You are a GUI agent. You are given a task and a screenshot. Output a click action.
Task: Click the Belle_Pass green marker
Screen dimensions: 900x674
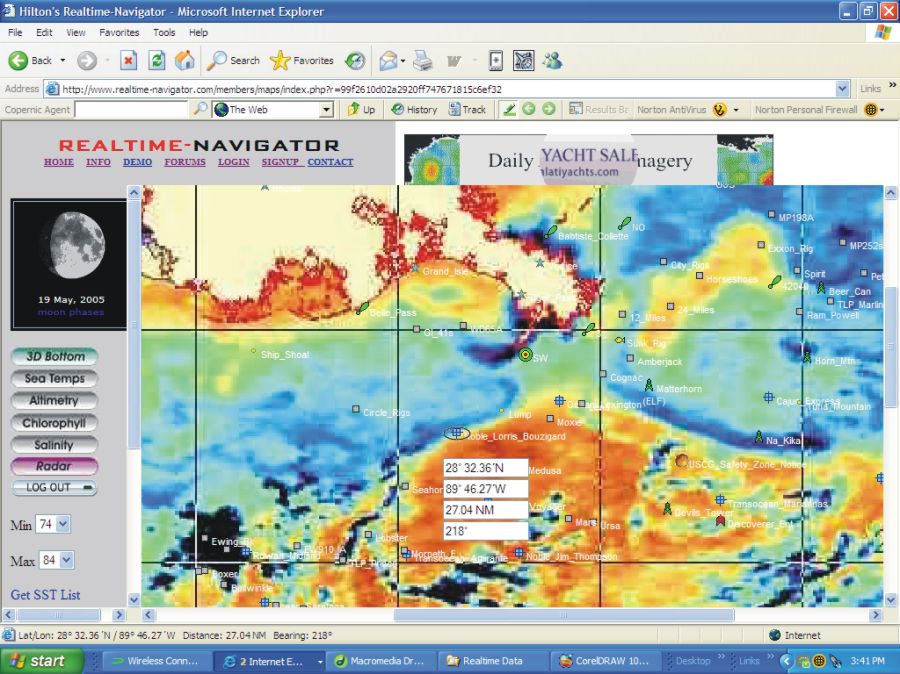point(362,308)
